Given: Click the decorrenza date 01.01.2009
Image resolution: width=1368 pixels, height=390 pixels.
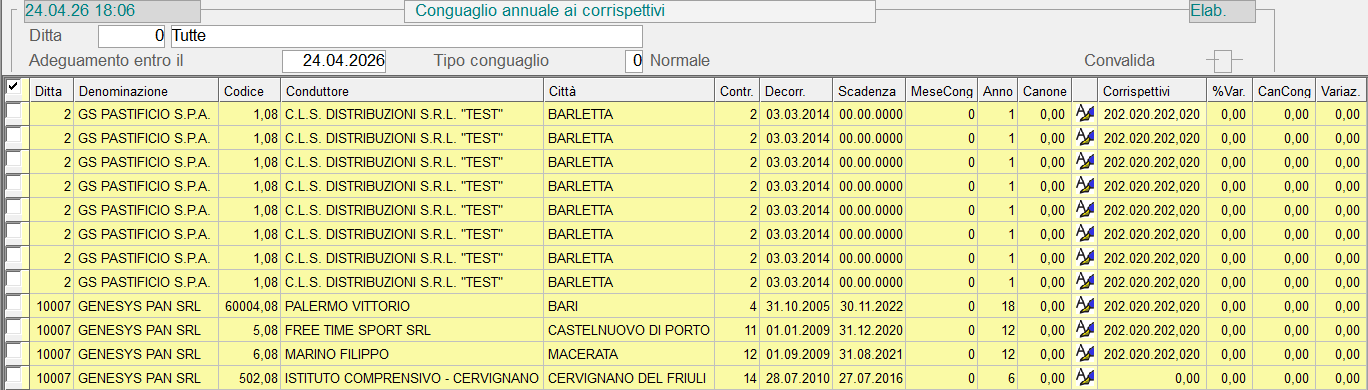Looking at the screenshot, I should pos(796,330).
